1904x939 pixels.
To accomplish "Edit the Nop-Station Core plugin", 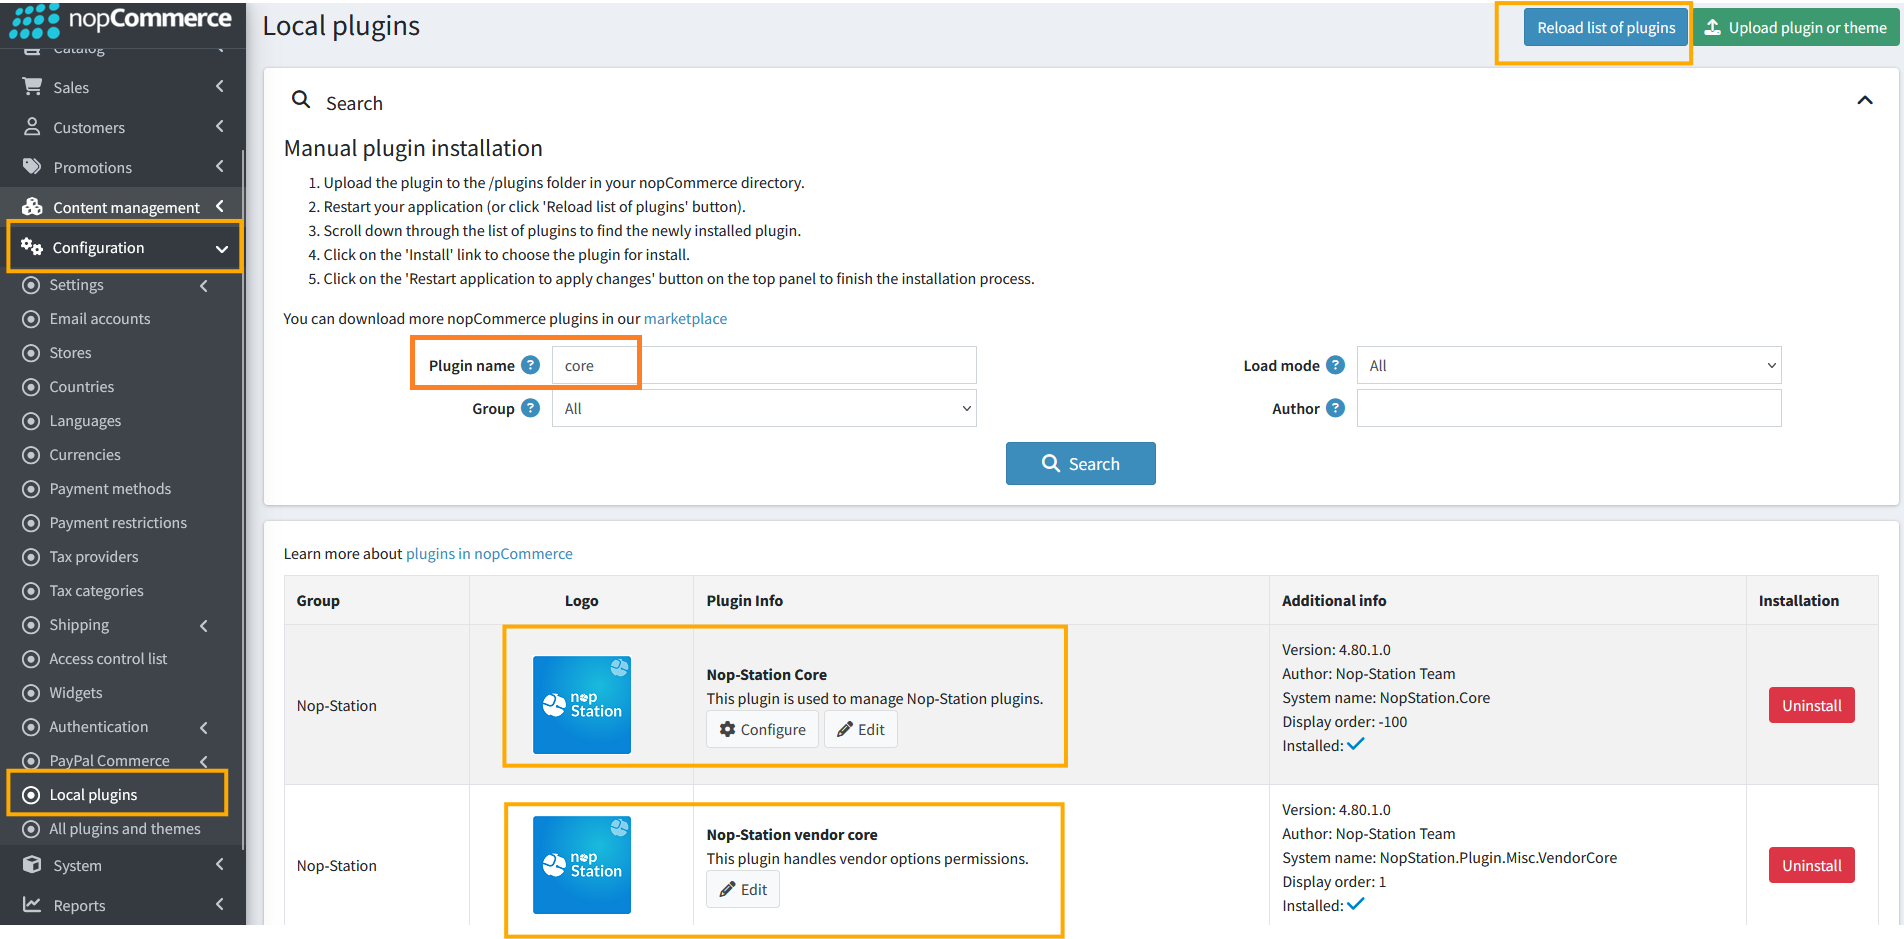I will coord(861,730).
